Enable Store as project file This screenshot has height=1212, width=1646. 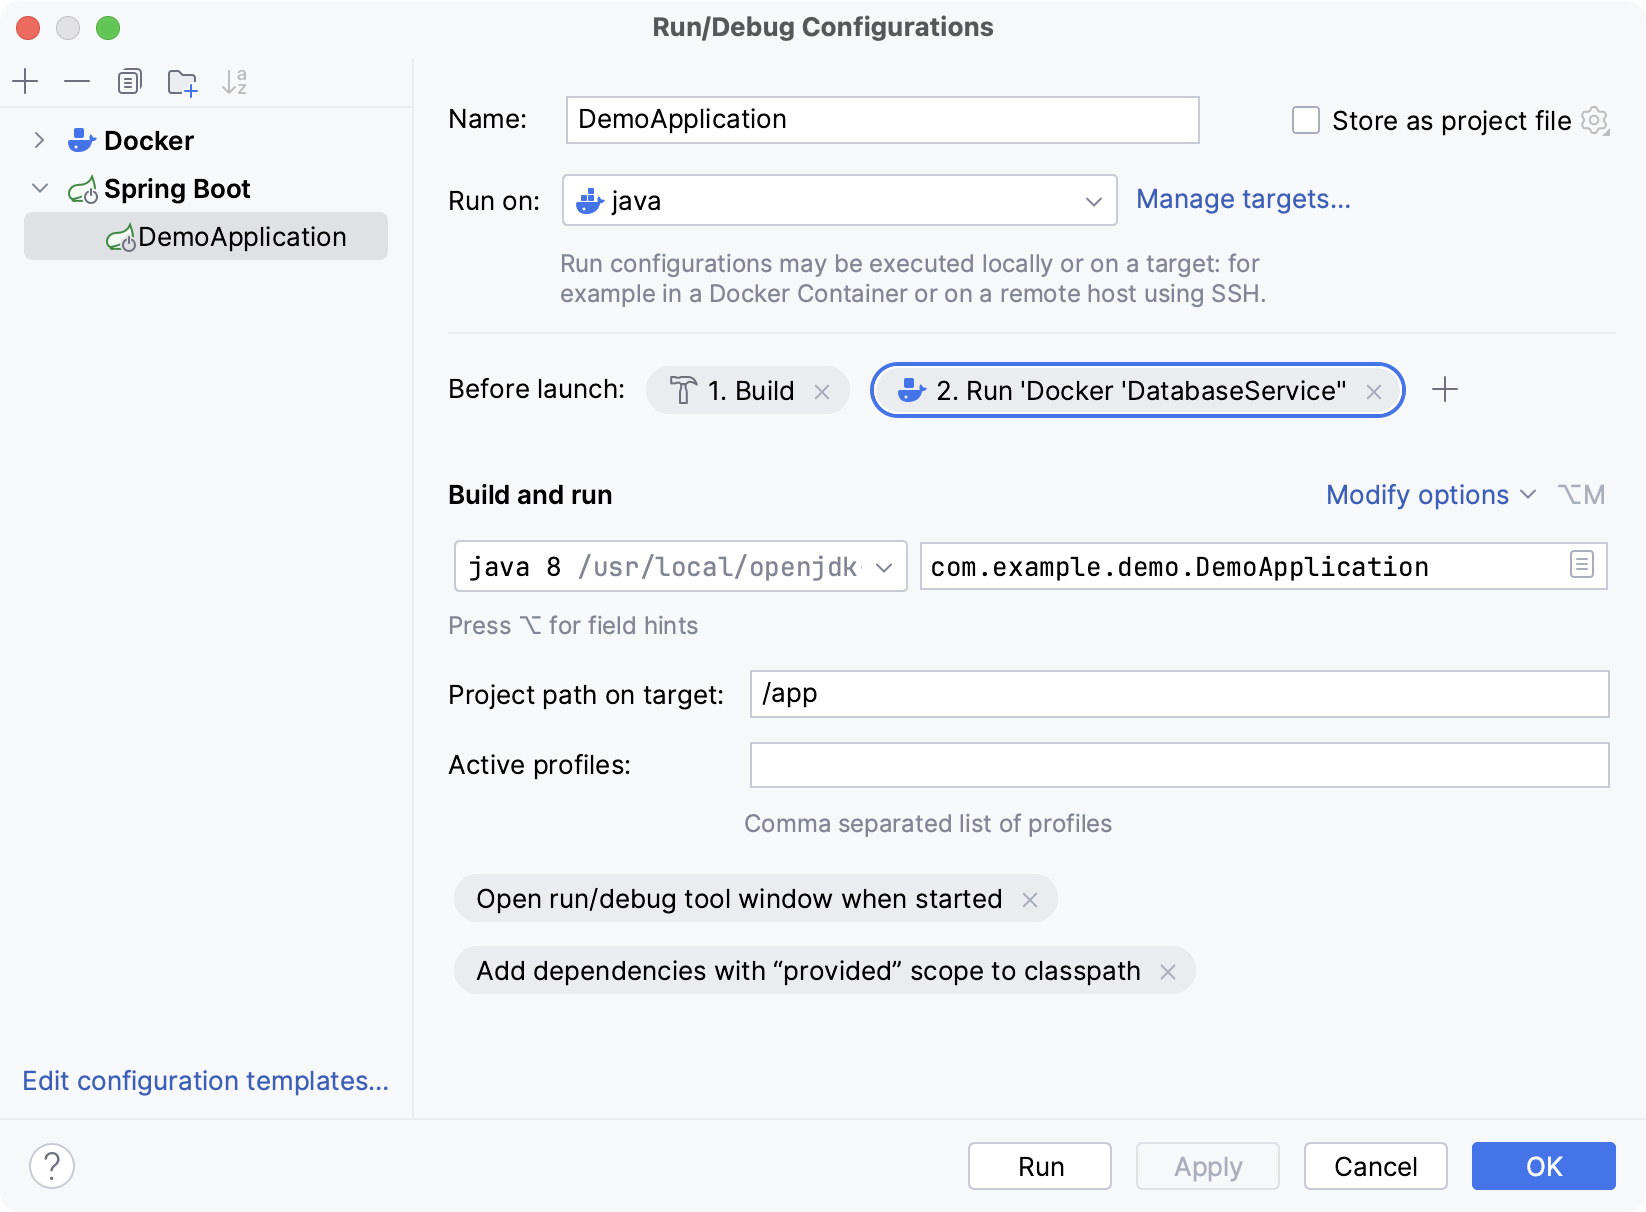(1306, 120)
